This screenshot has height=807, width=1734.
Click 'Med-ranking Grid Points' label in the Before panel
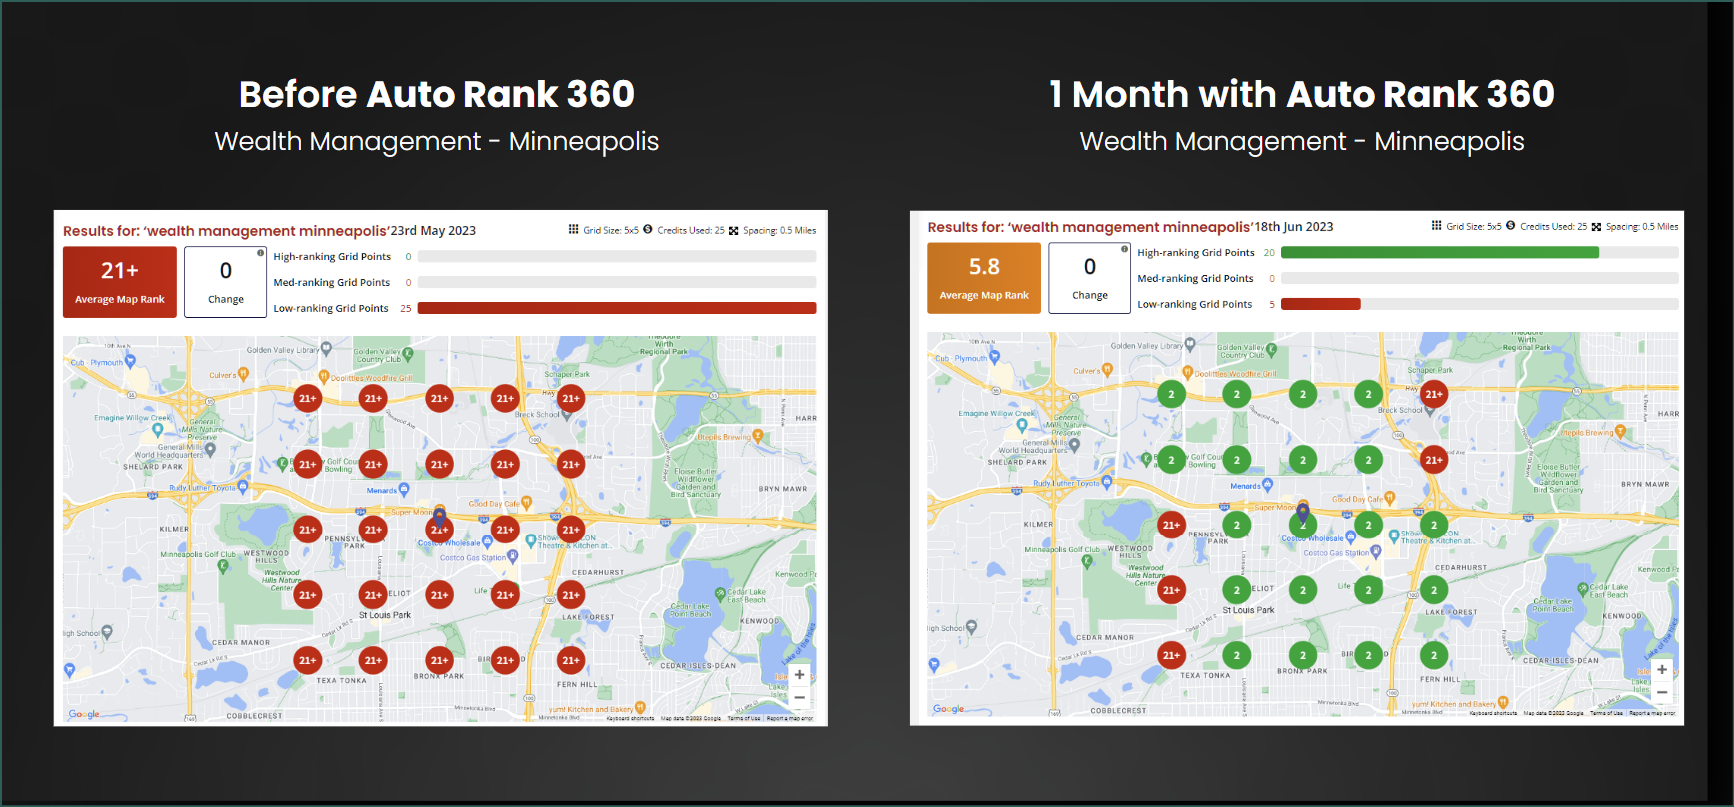(x=332, y=283)
